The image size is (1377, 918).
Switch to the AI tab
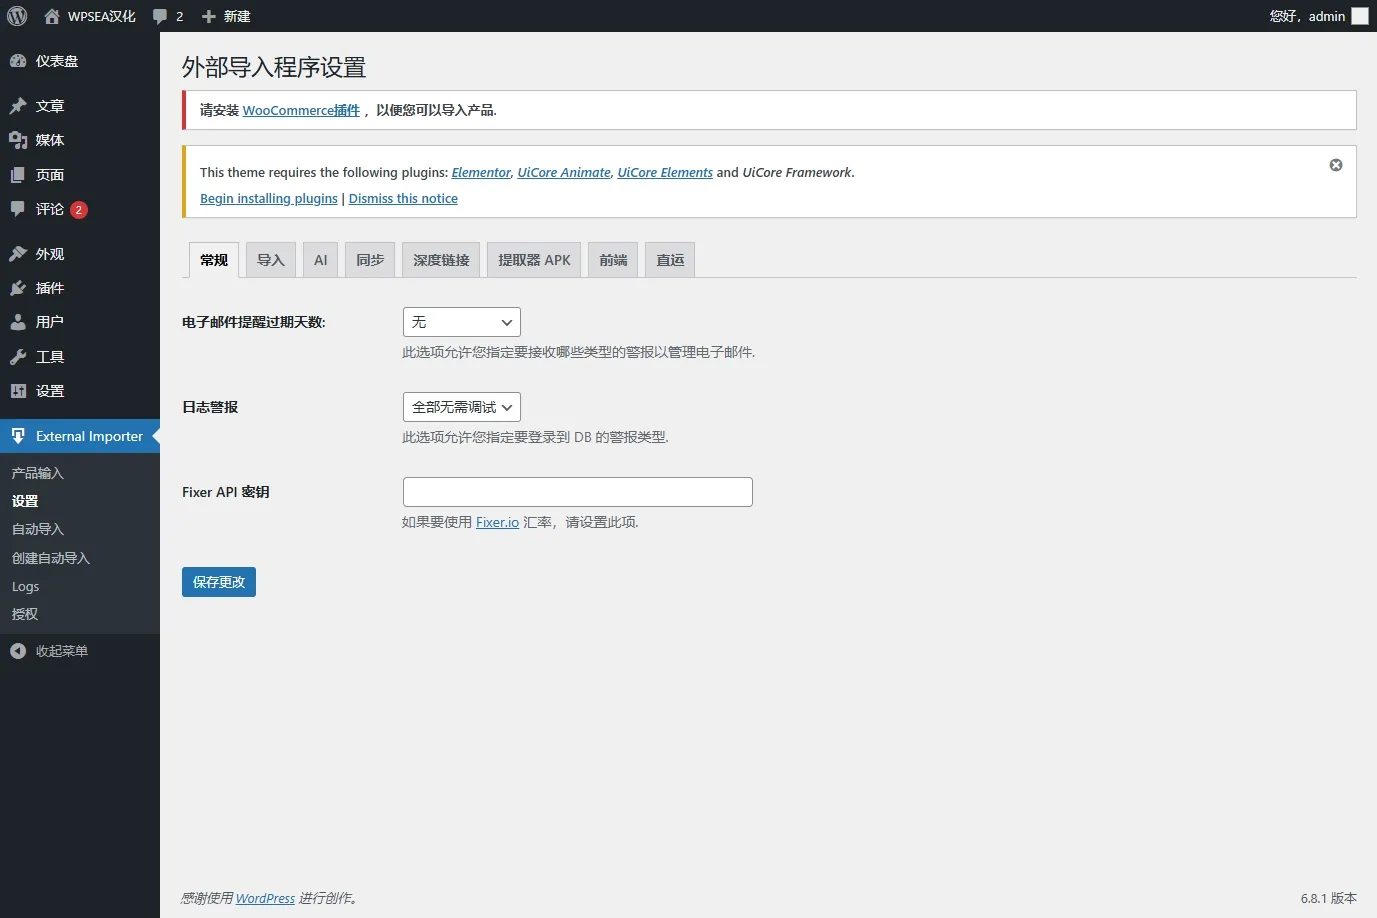[321, 260]
